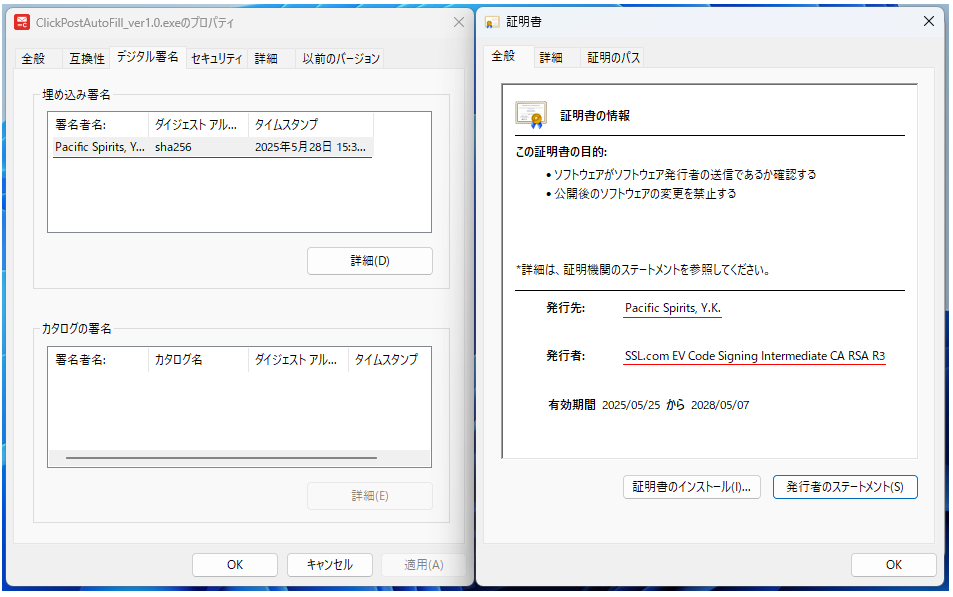Click horizontal scrollbar in カタログの署名 list
The height and width of the screenshot is (597, 953).
click(x=221, y=458)
